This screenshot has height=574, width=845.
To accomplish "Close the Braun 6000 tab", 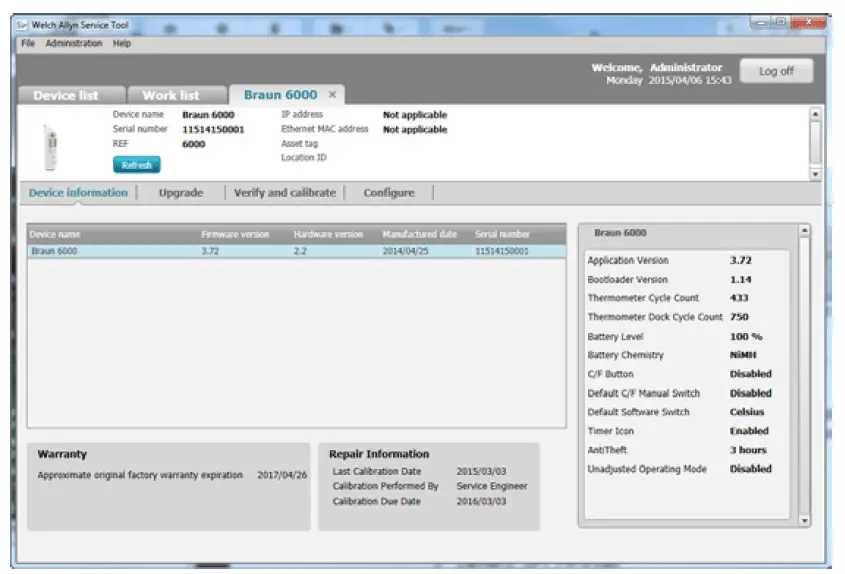I will [333, 95].
